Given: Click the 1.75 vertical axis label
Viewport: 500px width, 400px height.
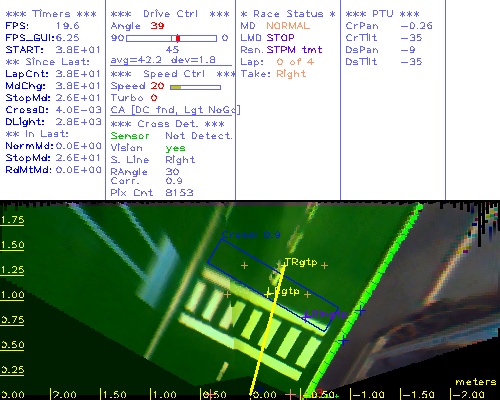Looking at the screenshot, I should (12, 220).
